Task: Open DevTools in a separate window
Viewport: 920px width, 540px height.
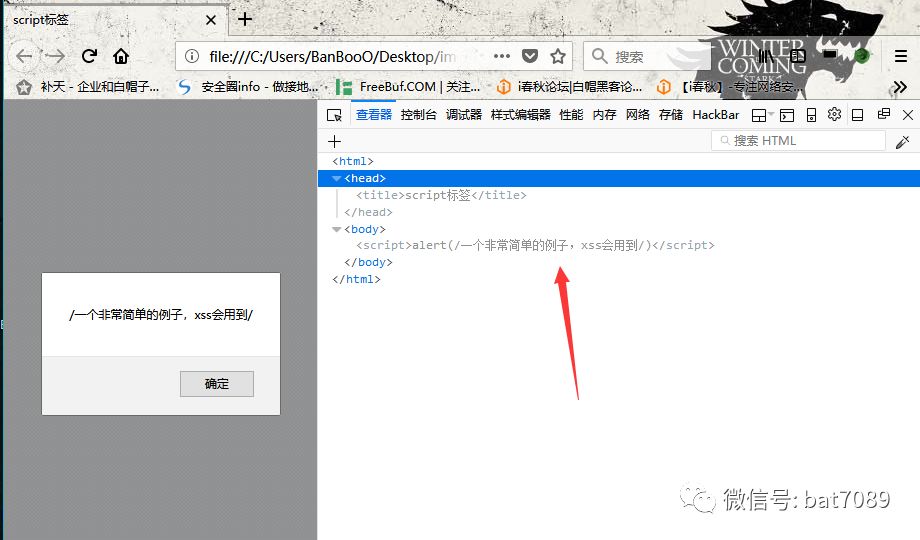Action: [884, 114]
